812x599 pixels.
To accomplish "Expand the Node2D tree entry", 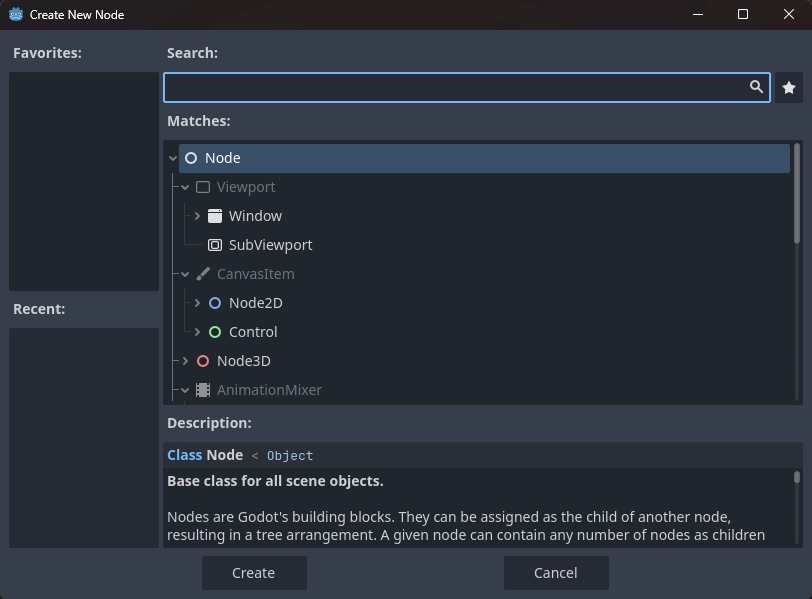I will [197, 302].
